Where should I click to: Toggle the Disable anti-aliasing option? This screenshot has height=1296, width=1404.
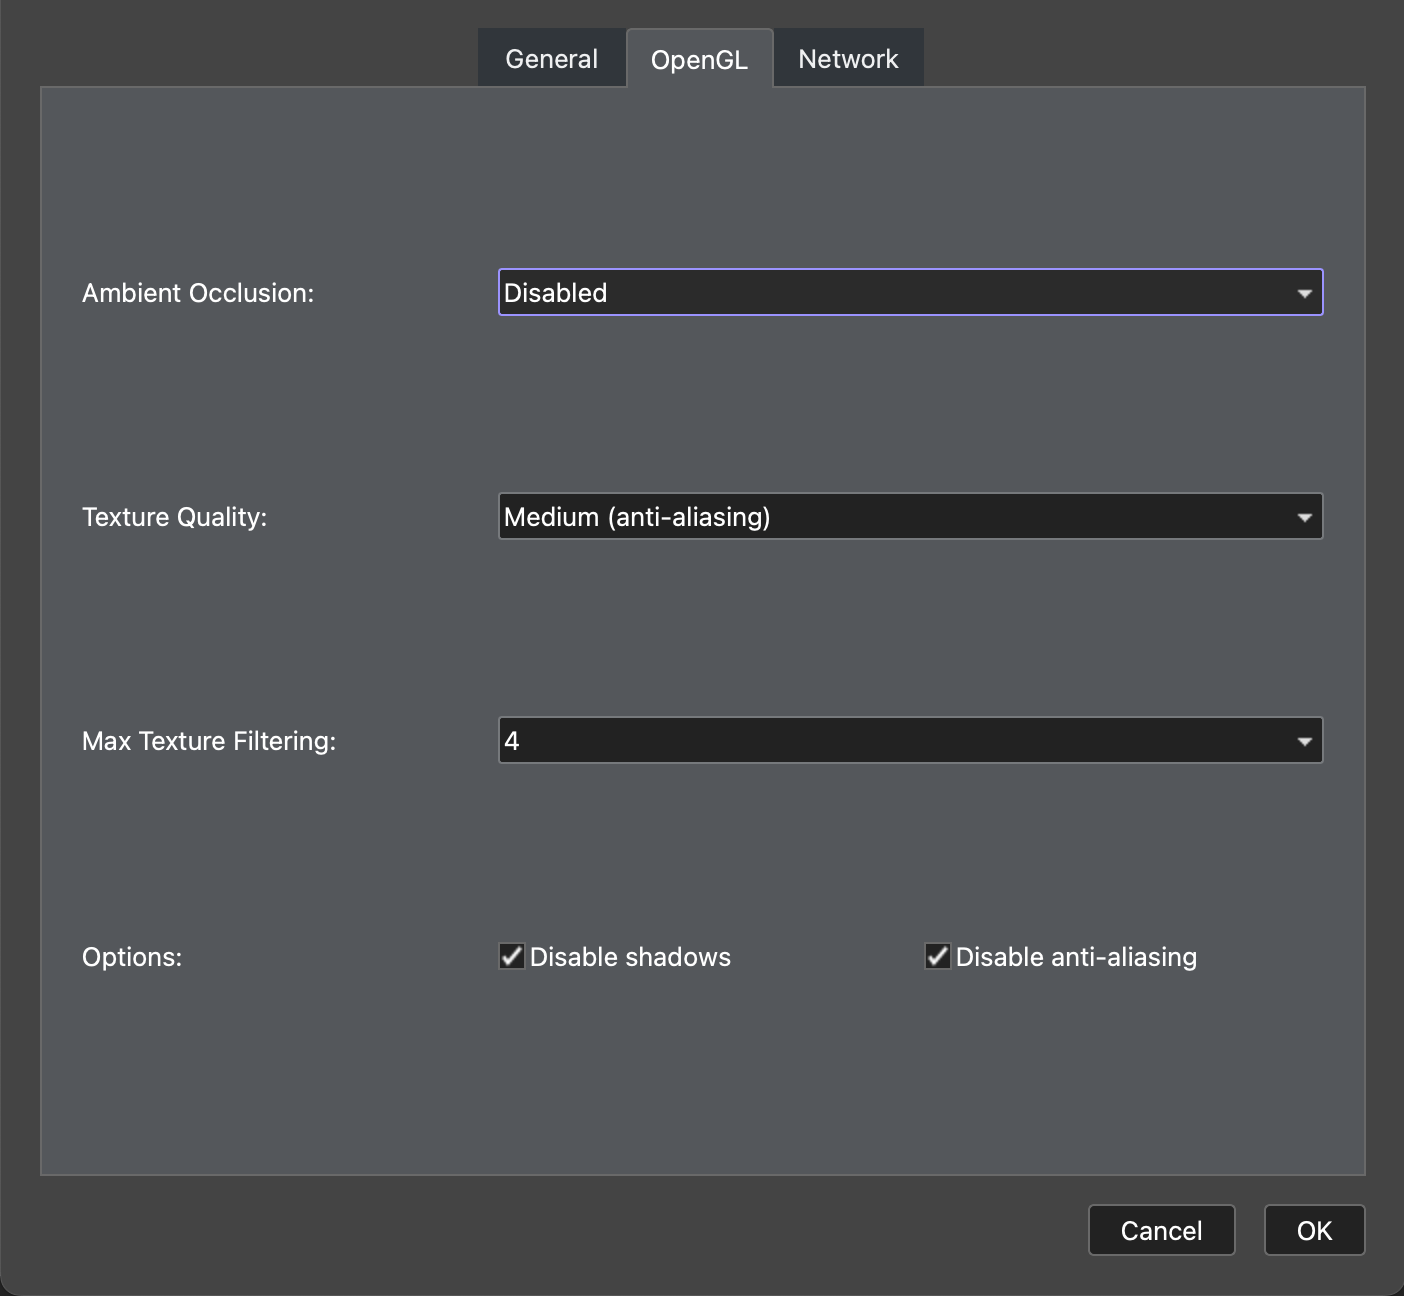936,956
